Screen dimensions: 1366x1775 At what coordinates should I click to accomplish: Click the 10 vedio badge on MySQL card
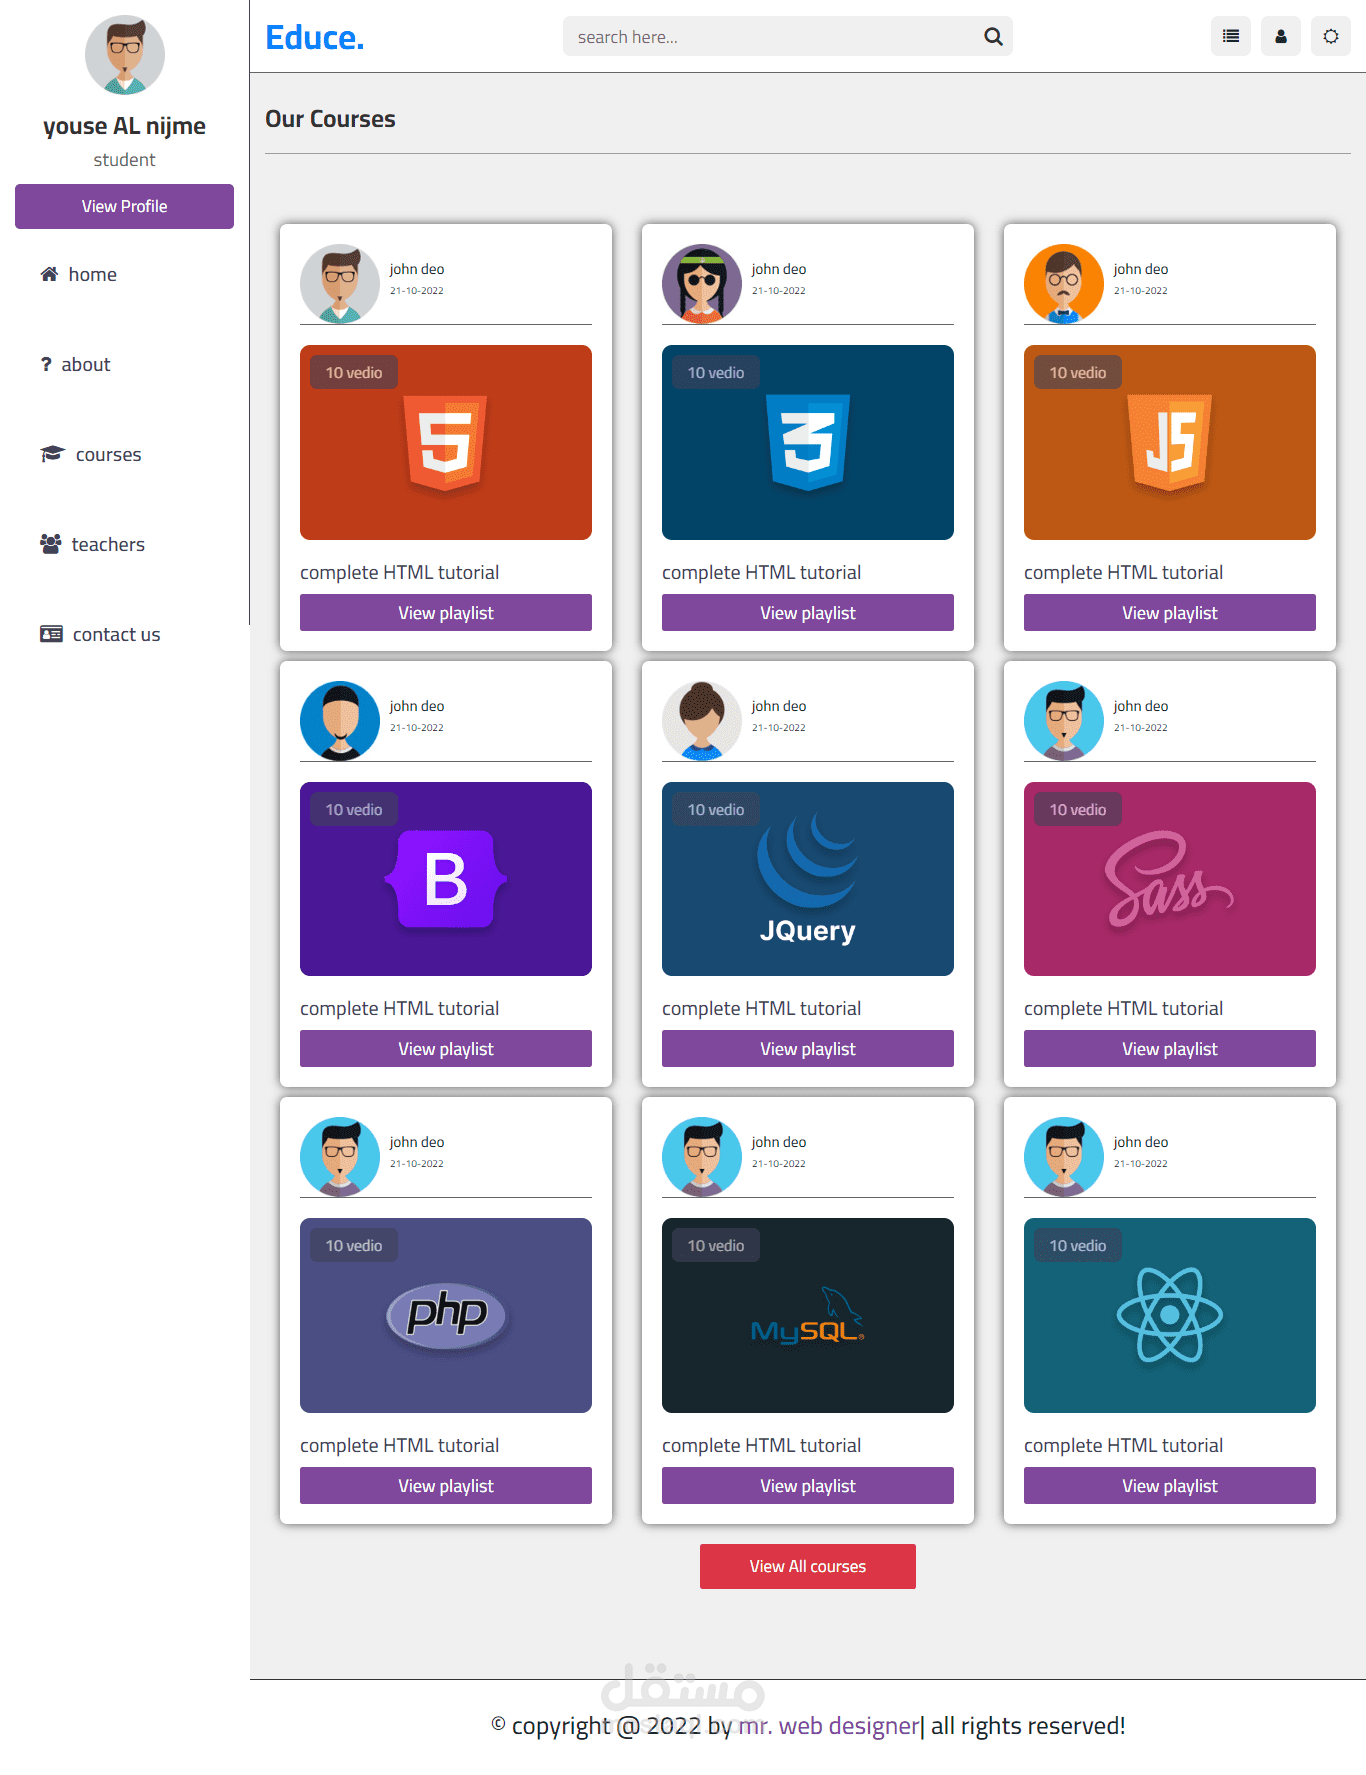(x=716, y=1246)
